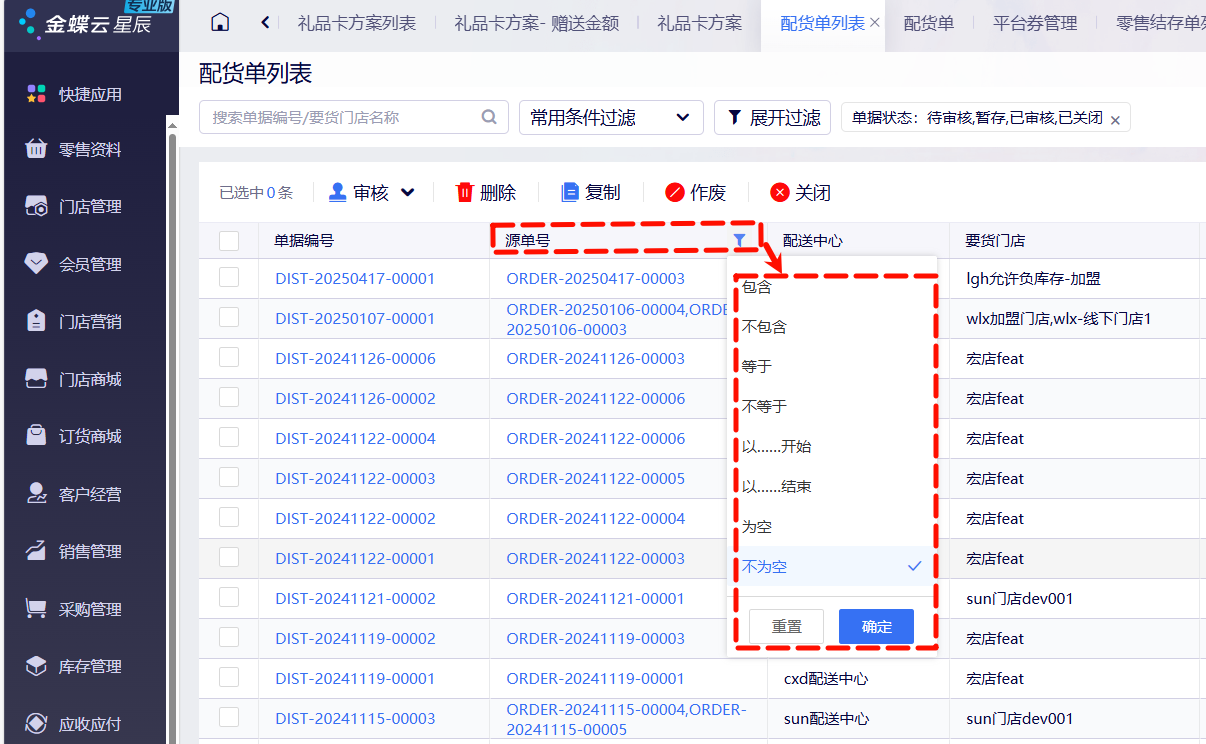Open link DIST-20241122-00002
The width and height of the screenshot is (1206, 744).
(356, 519)
